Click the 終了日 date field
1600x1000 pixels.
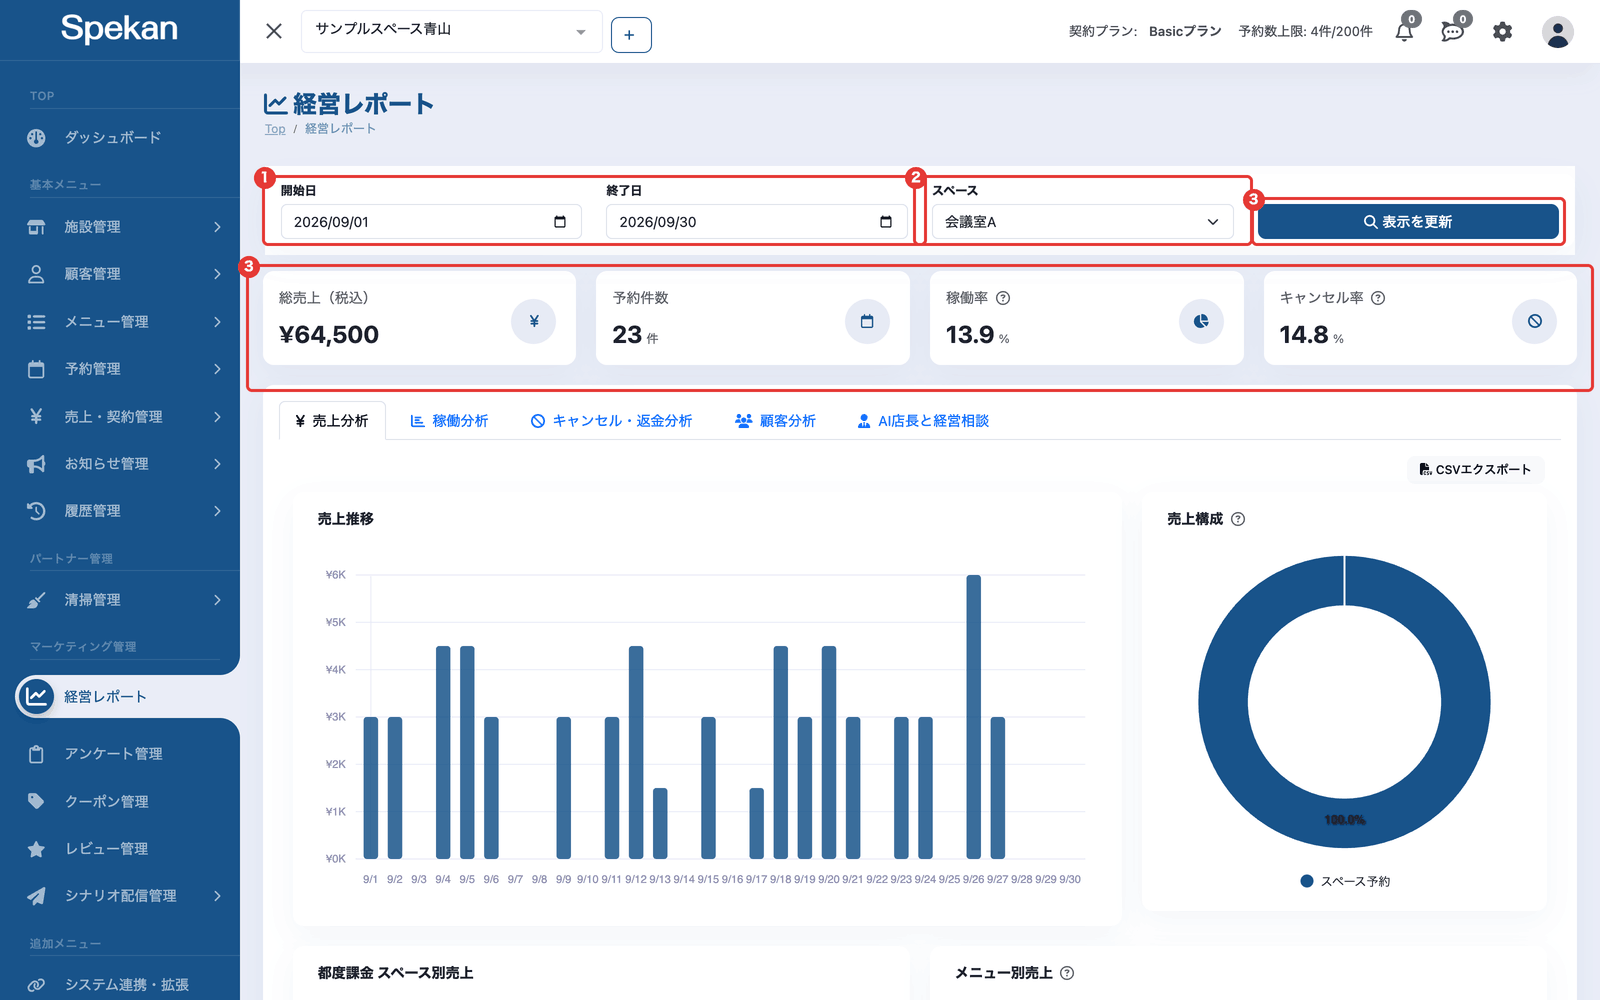pyautogui.click(x=757, y=222)
